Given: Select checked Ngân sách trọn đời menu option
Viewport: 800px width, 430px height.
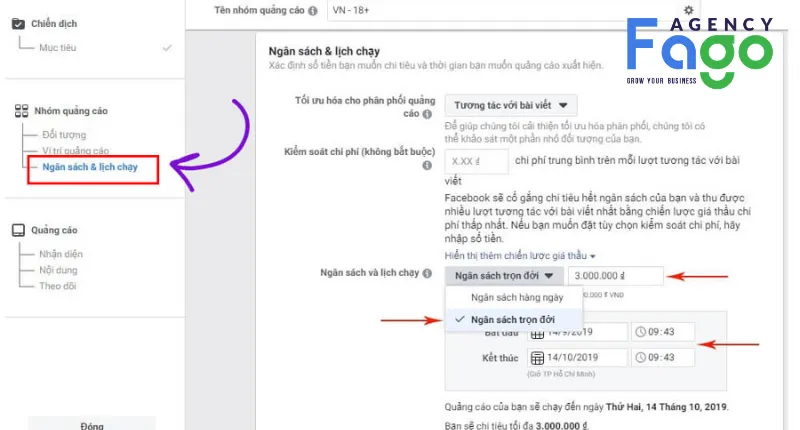Looking at the screenshot, I should [514, 319].
